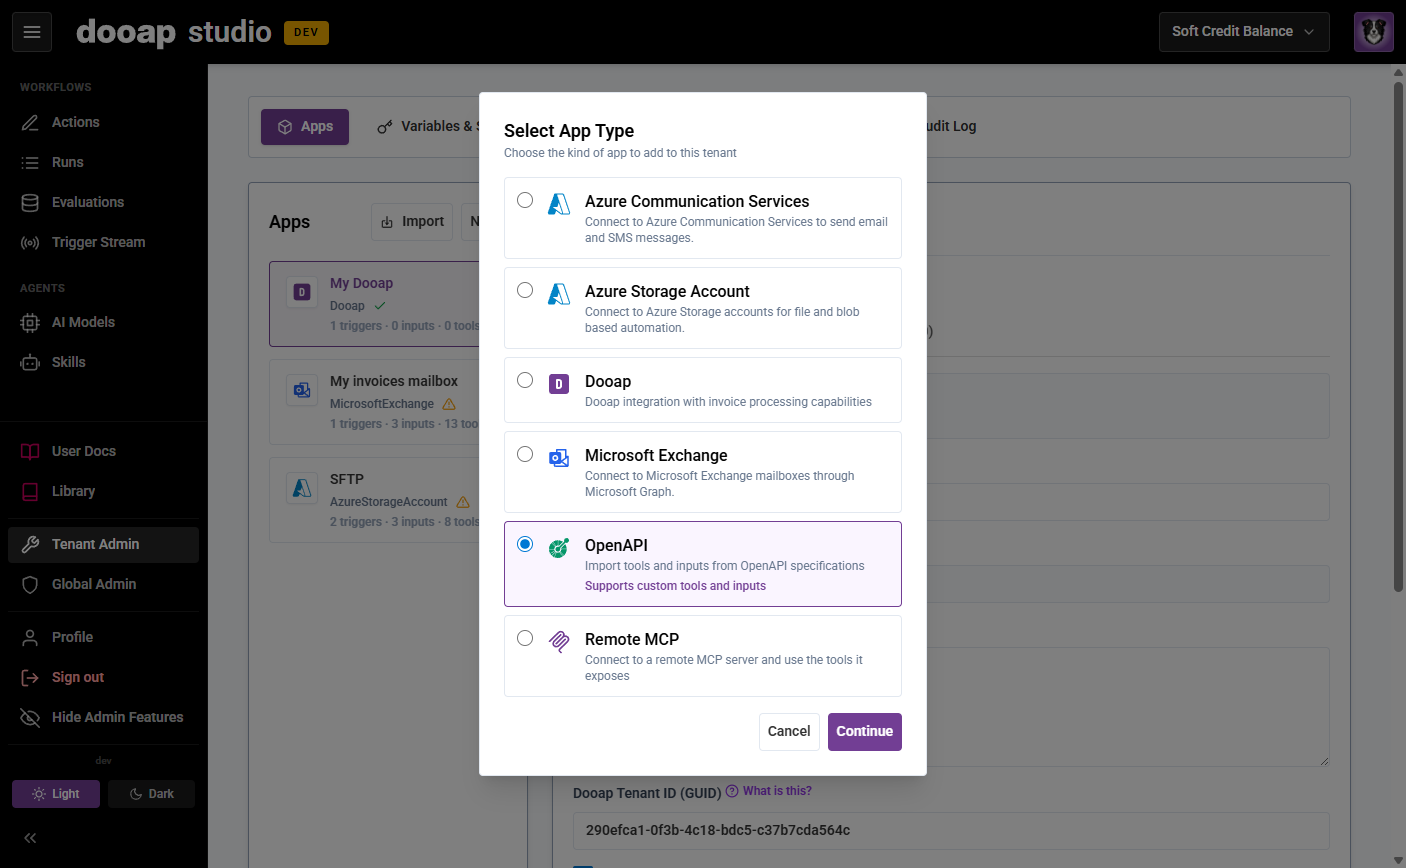Select the Remote MCP radio button
1406x868 pixels.
tap(525, 638)
